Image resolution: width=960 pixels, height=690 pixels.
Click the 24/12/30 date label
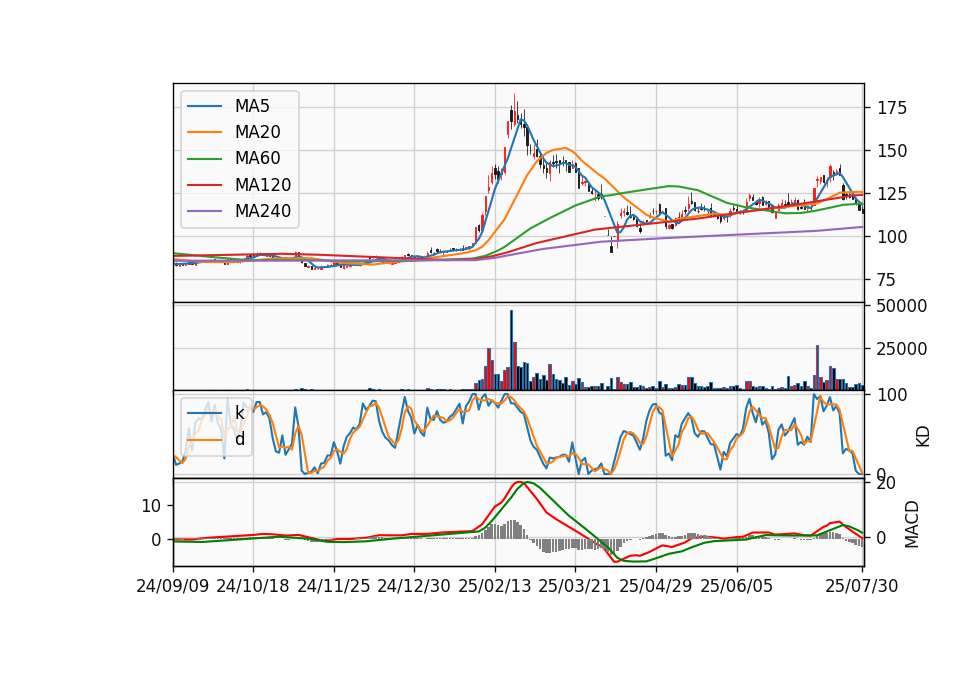pos(414,586)
